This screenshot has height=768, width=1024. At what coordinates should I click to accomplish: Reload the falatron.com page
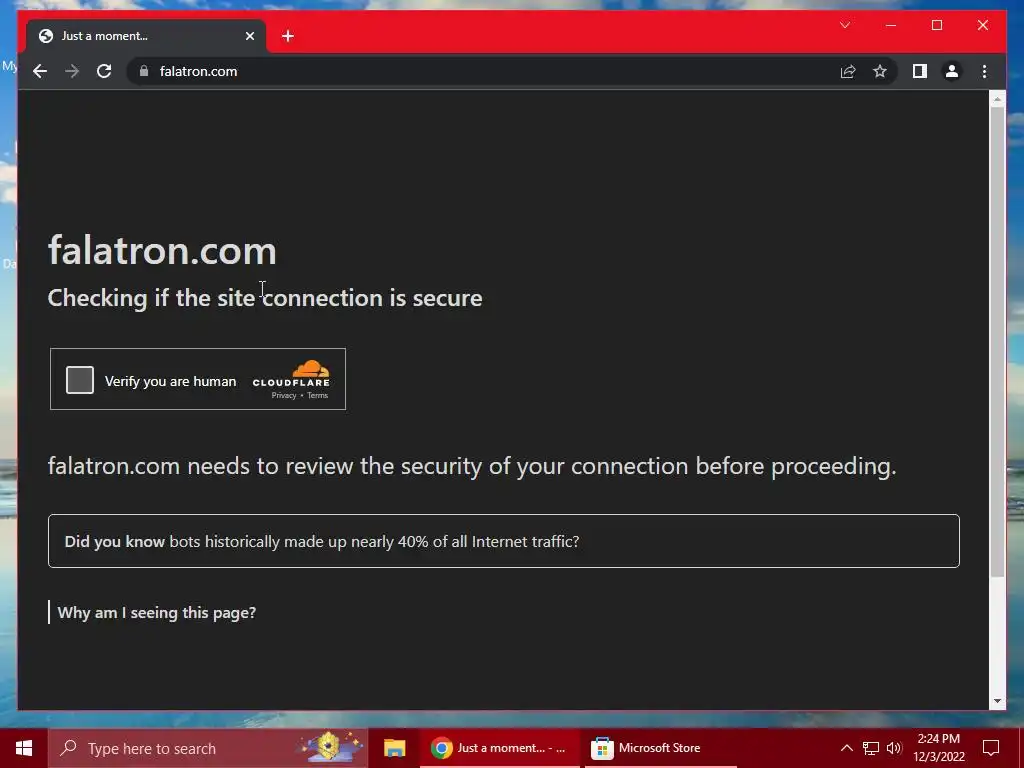click(x=104, y=71)
